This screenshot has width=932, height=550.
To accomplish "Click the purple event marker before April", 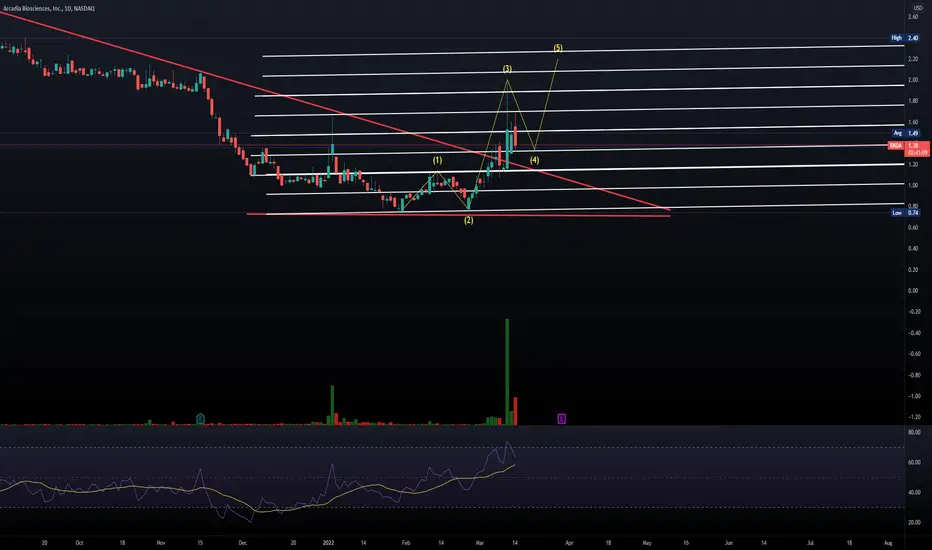I will click(562, 419).
